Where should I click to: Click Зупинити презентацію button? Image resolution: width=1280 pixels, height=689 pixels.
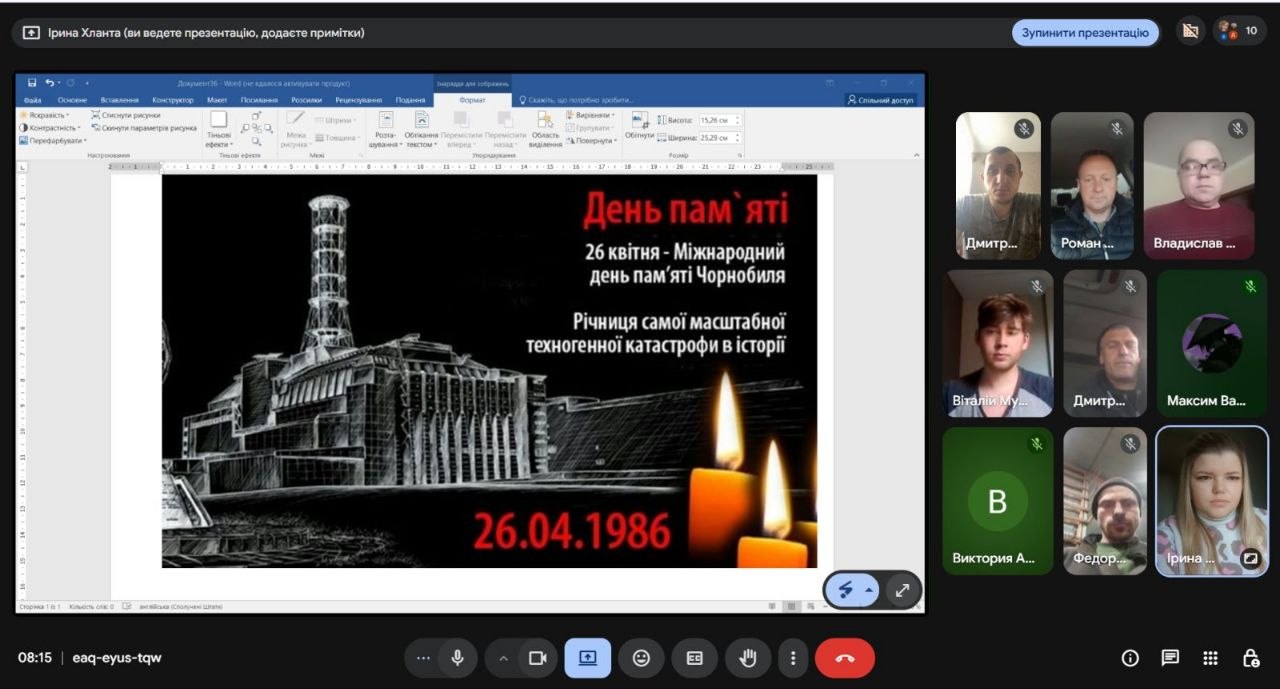(x=1085, y=32)
